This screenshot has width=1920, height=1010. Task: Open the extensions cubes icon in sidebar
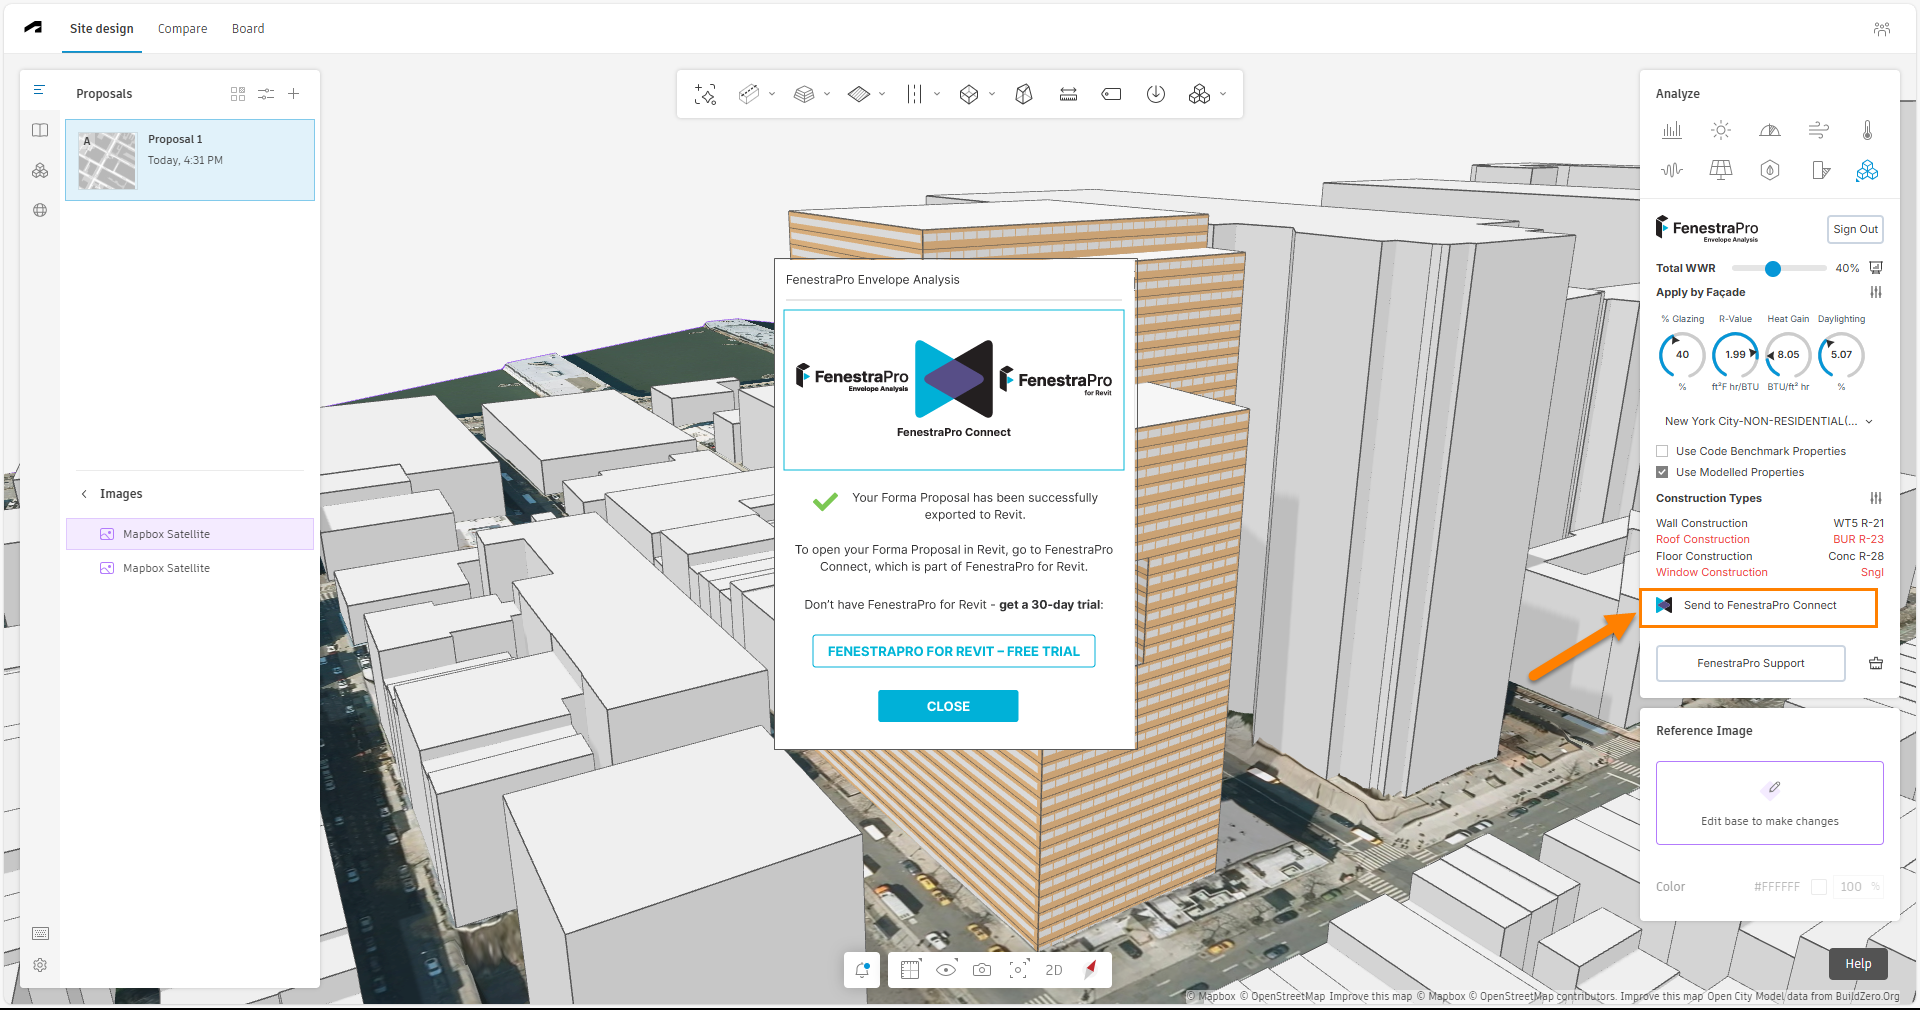pos(40,171)
